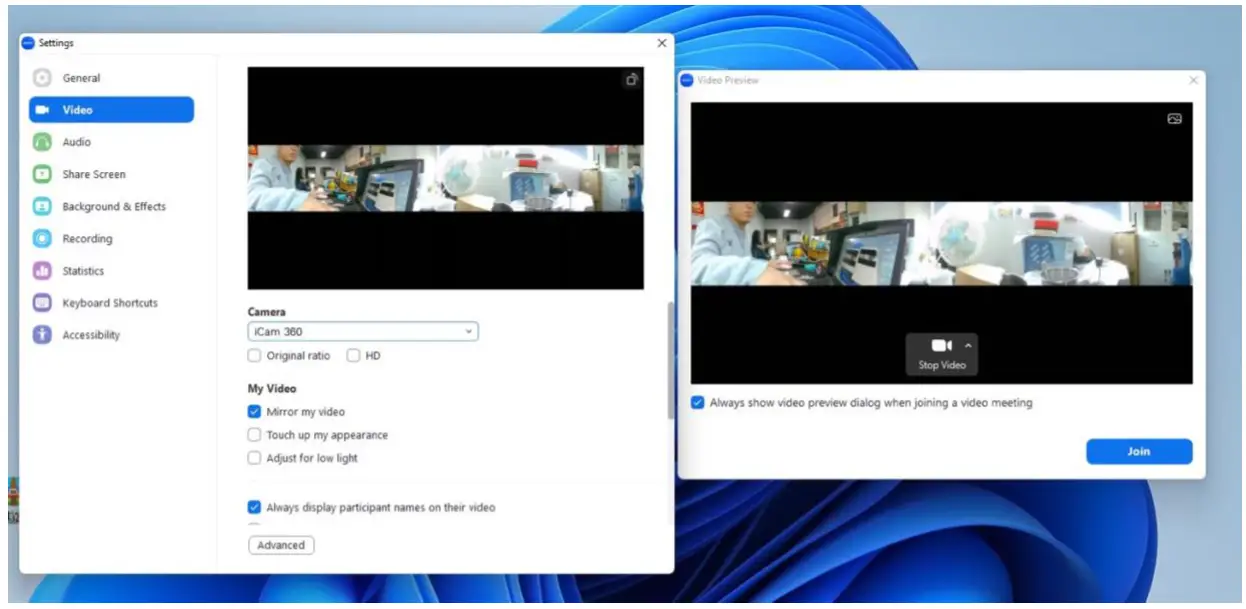Open Share Screen settings from the sidebar

tap(44, 174)
